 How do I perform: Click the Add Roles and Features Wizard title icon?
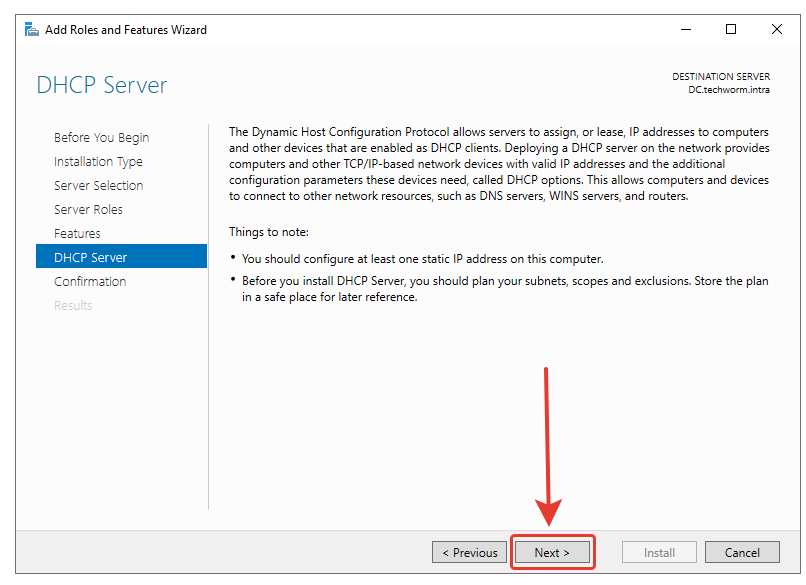pyautogui.click(x=32, y=29)
